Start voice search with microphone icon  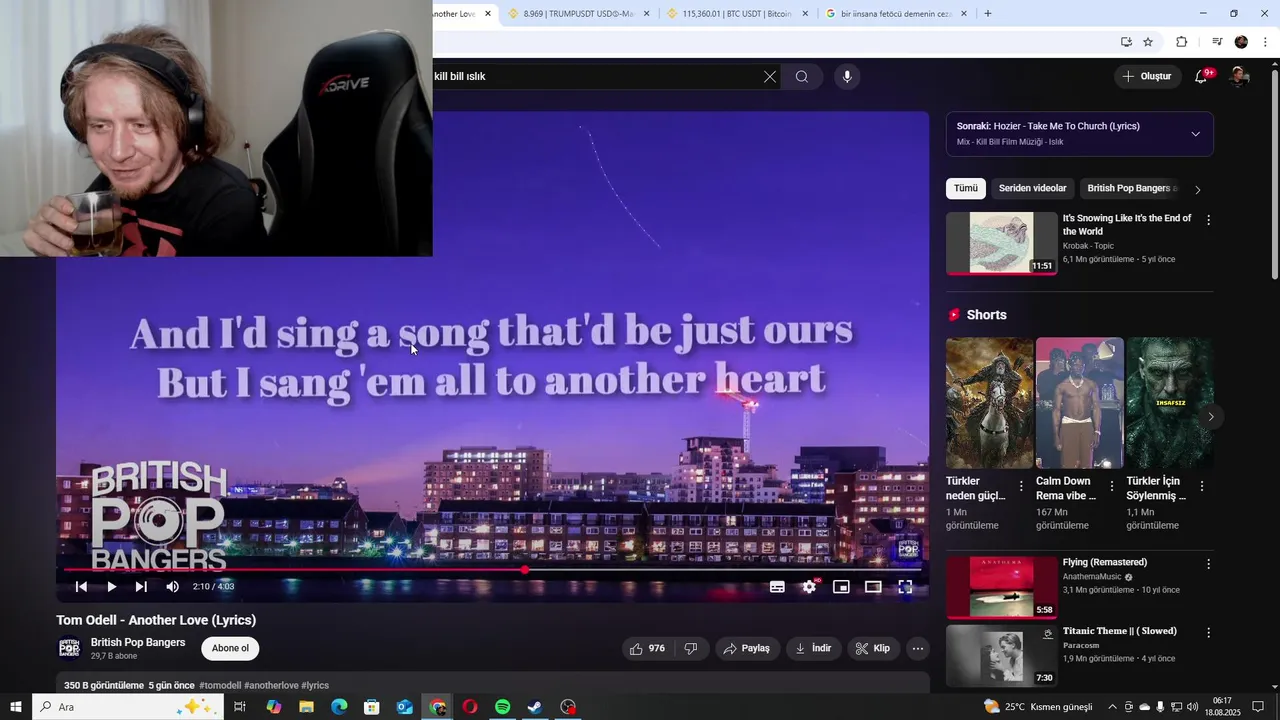(x=847, y=77)
